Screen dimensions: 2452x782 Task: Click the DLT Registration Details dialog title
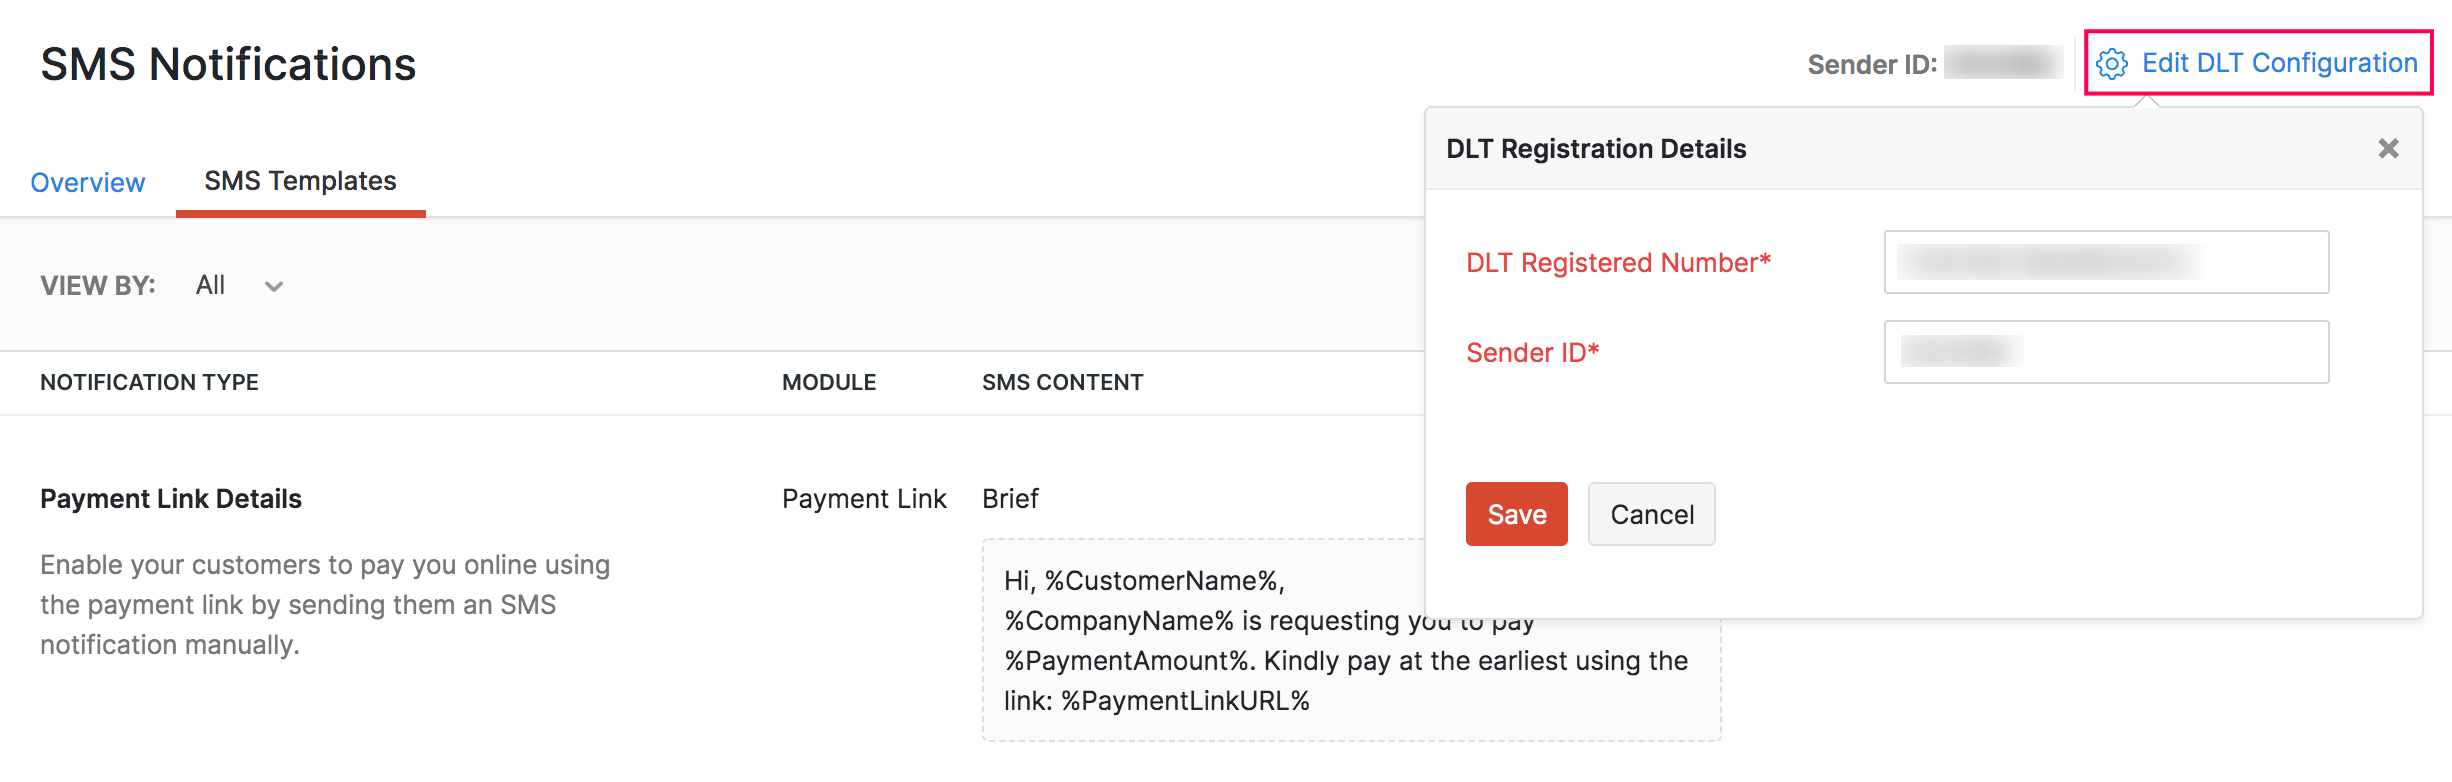(x=1596, y=148)
